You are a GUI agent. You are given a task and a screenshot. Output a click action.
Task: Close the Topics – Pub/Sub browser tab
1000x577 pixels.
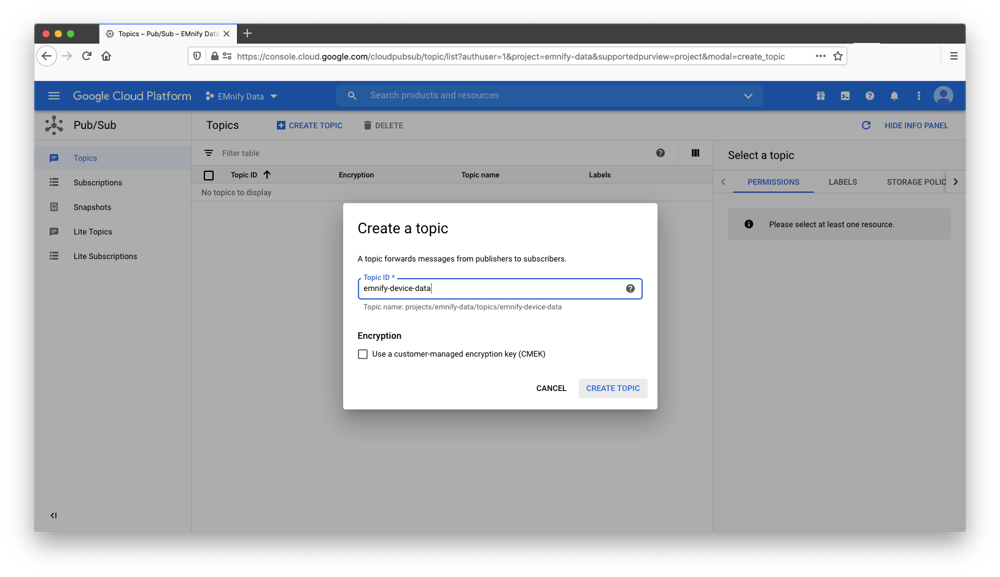pos(226,34)
